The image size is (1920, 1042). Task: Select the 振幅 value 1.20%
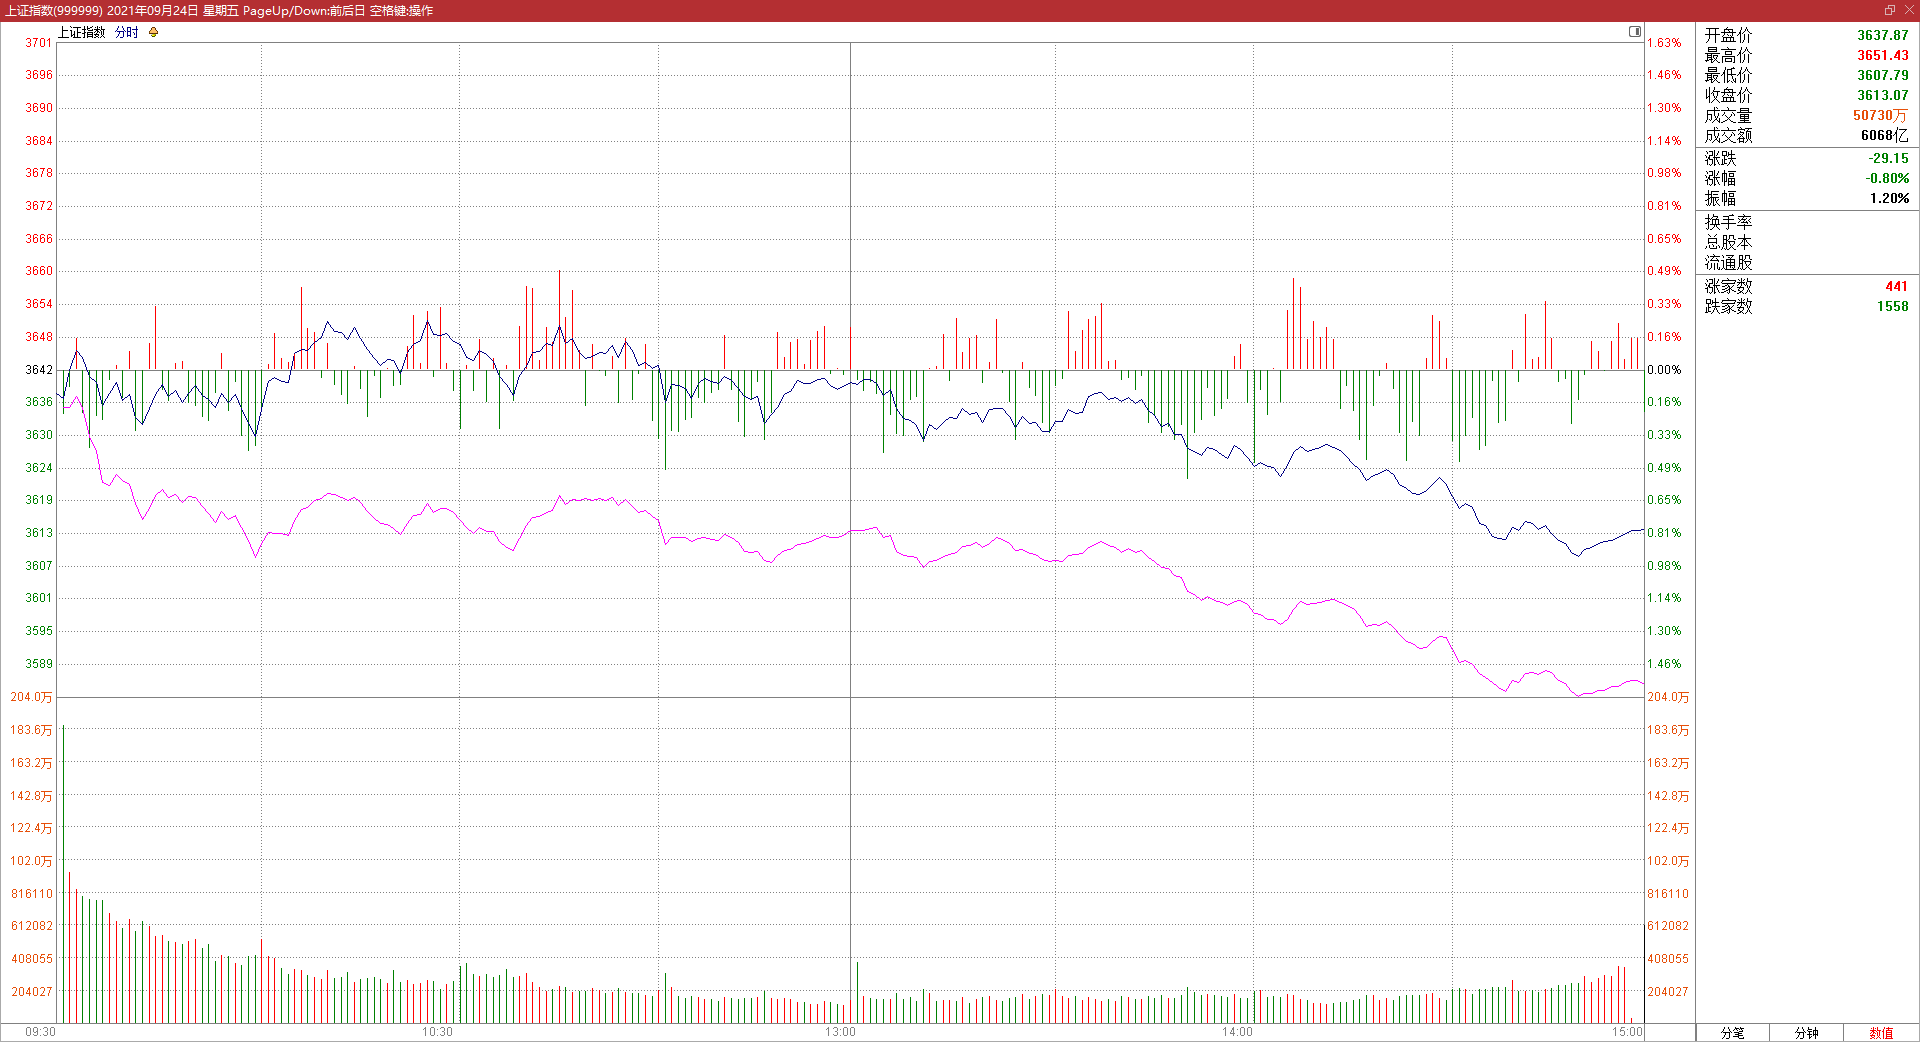point(1889,198)
